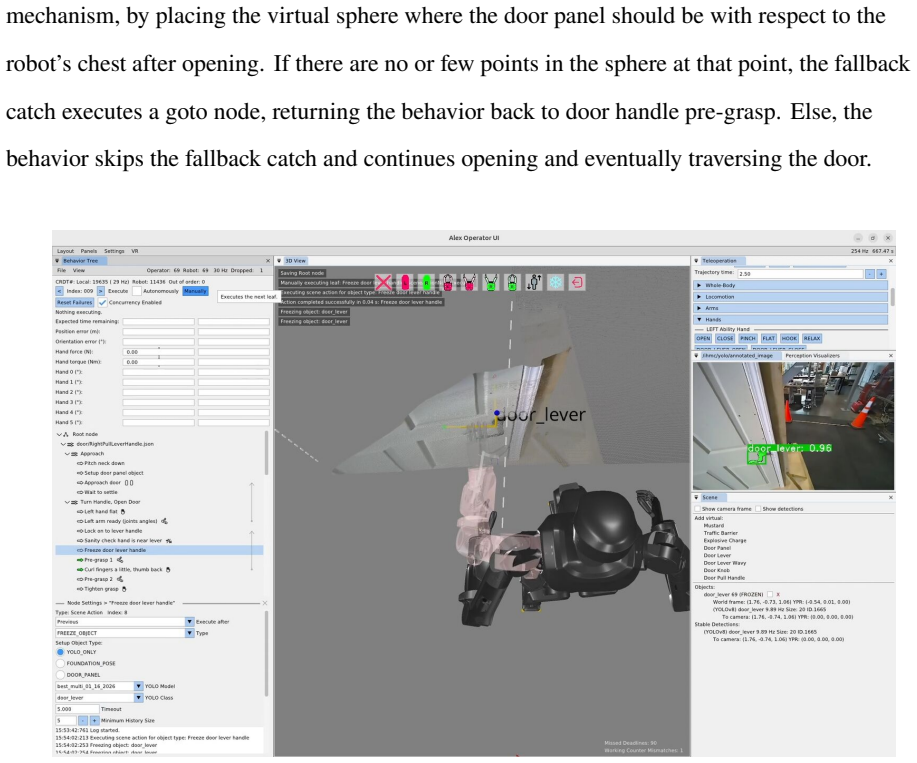Click the hand icon next to Curl fingers a little
This screenshot has width=917, height=763.
168,569
